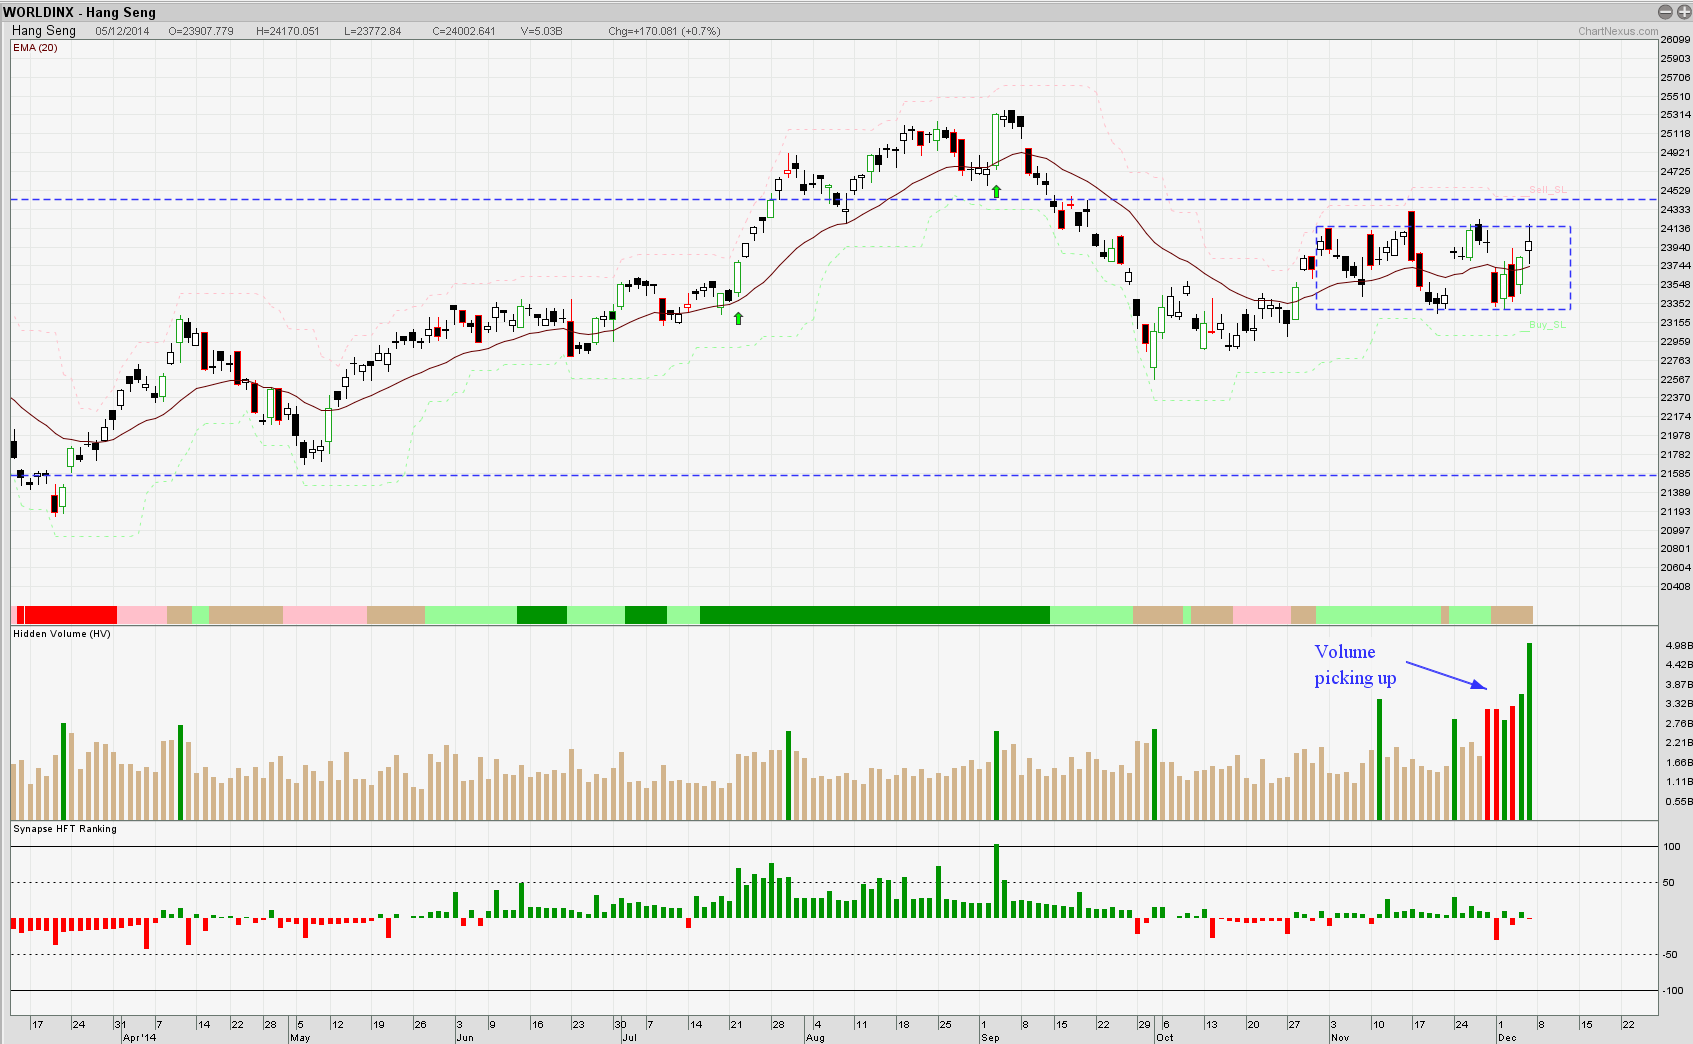Click the green up arrow near July 21
Screen dimensions: 1693x1044
click(738, 318)
